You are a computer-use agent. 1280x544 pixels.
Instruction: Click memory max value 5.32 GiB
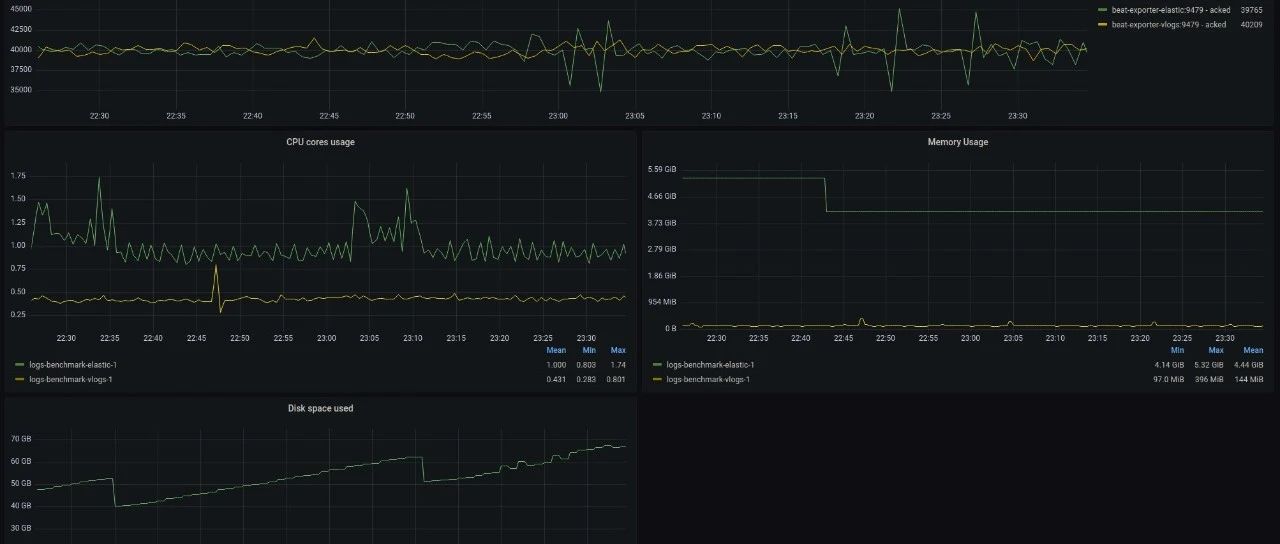(1209, 365)
